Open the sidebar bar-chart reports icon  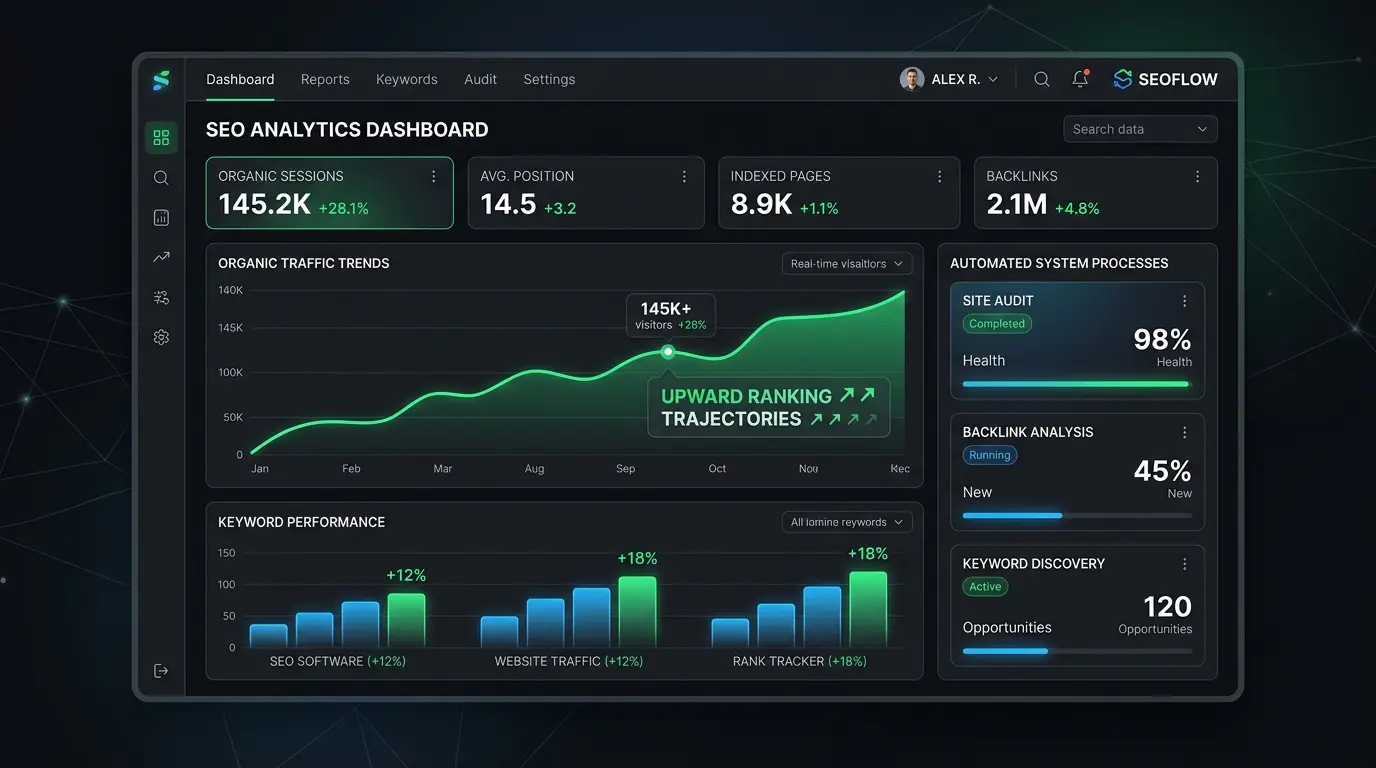tap(161, 217)
